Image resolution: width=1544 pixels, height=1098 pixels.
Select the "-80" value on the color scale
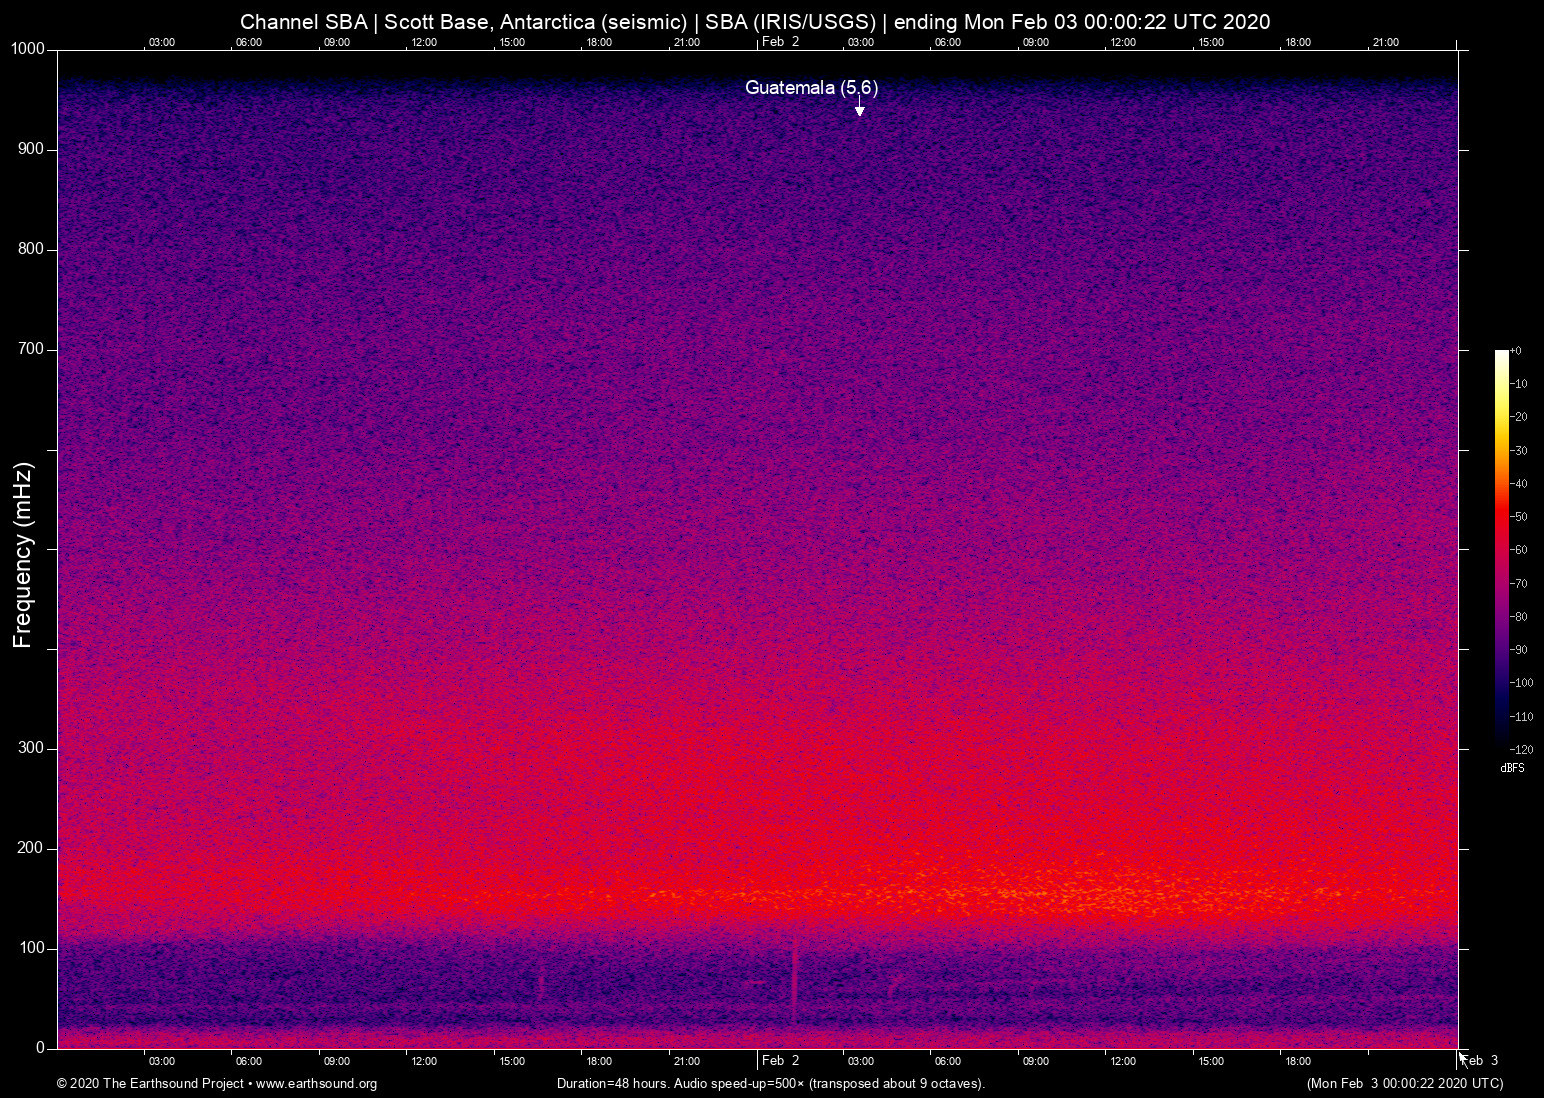pos(1518,617)
